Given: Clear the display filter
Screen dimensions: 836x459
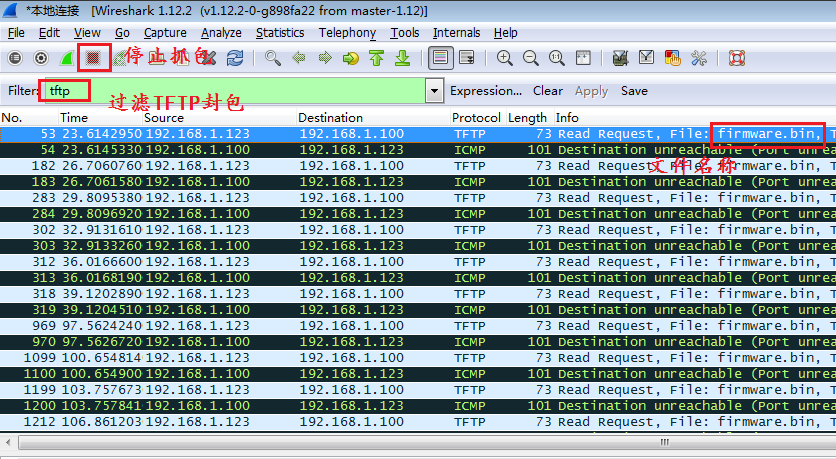Looking at the screenshot, I should (548, 91).
